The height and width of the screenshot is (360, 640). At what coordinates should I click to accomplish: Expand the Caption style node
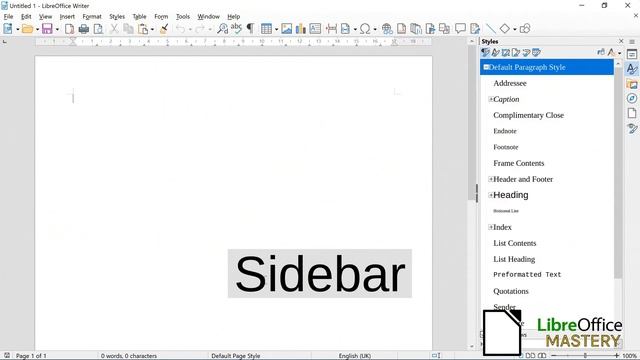(491, 99)
